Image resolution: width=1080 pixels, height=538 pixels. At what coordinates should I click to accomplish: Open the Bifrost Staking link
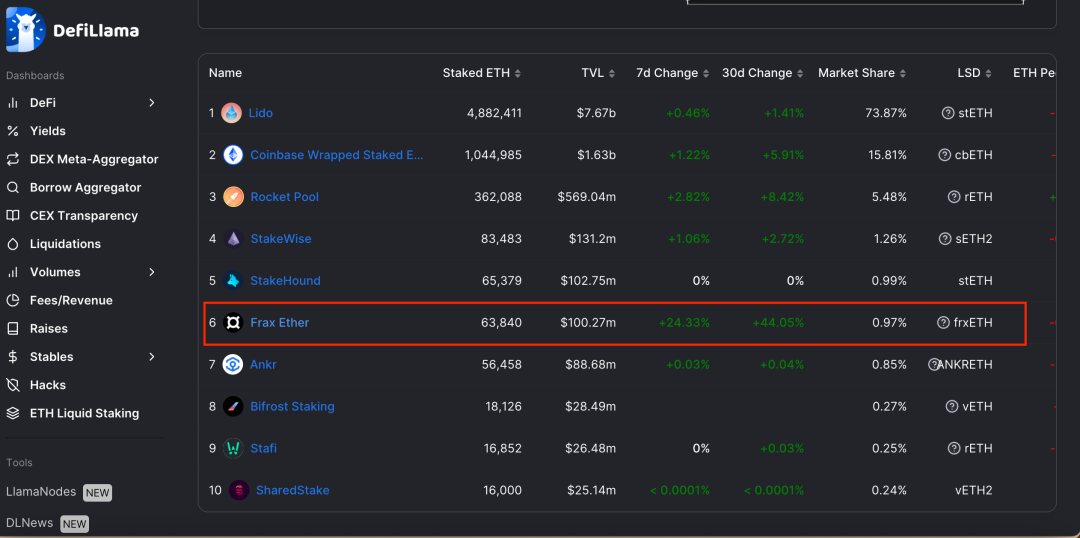pos(292,406)
